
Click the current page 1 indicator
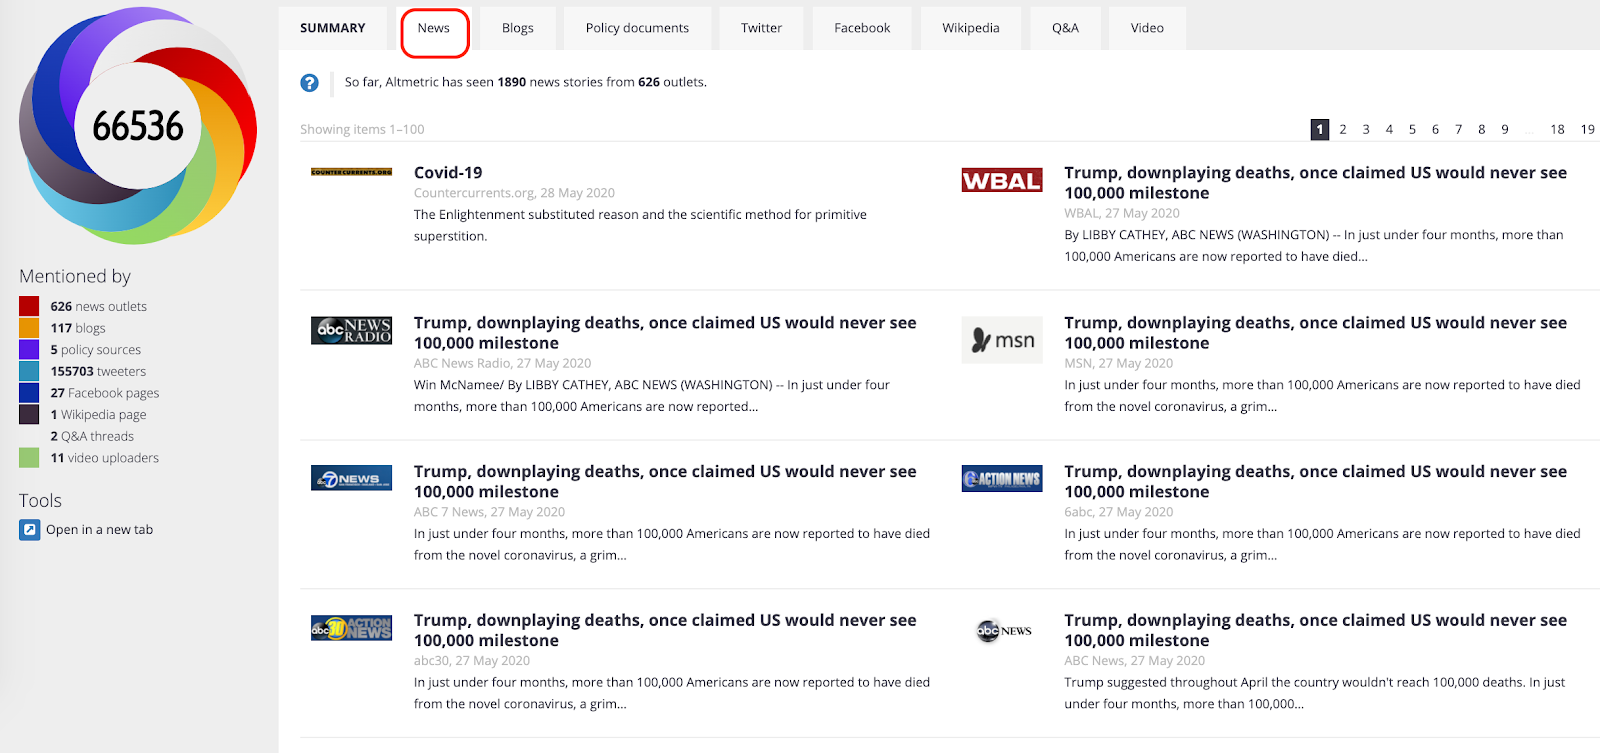tap(1320, 129)
